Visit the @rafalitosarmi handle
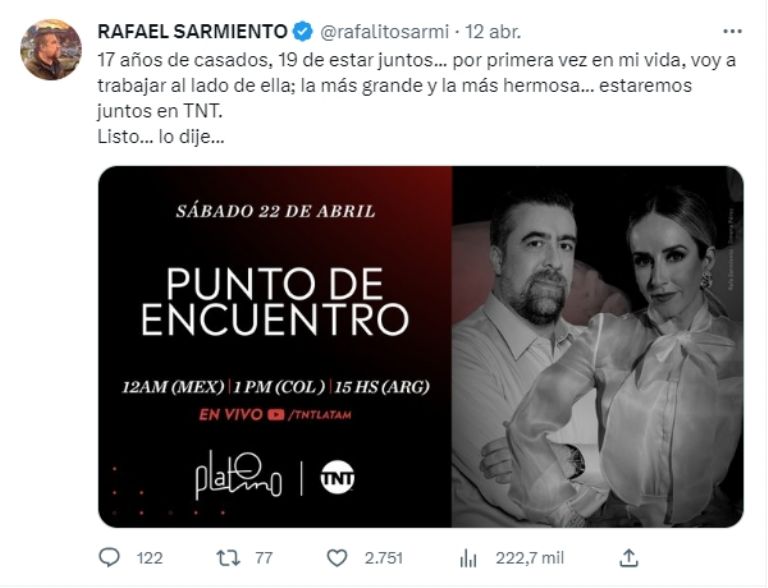768x588 pixels. pos(384,32)
